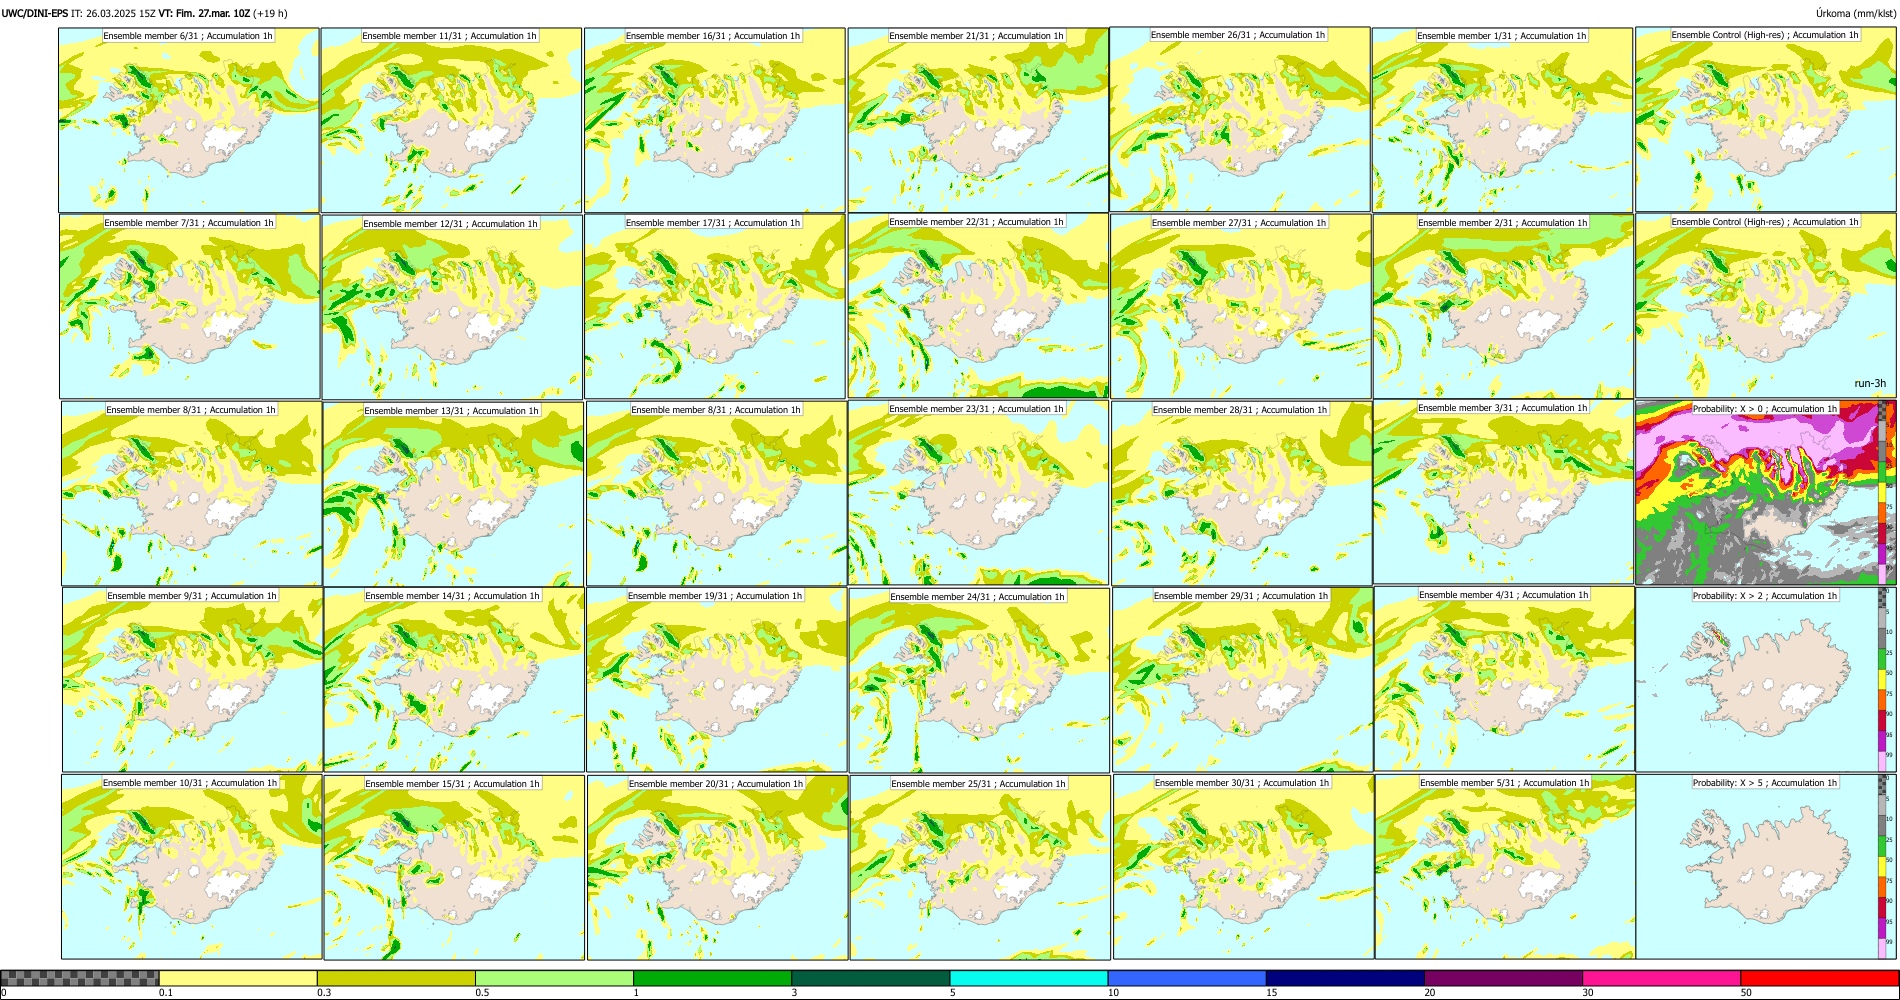
Task: Click the Ensemble member 24/31 map
Action: coord(979,681)
